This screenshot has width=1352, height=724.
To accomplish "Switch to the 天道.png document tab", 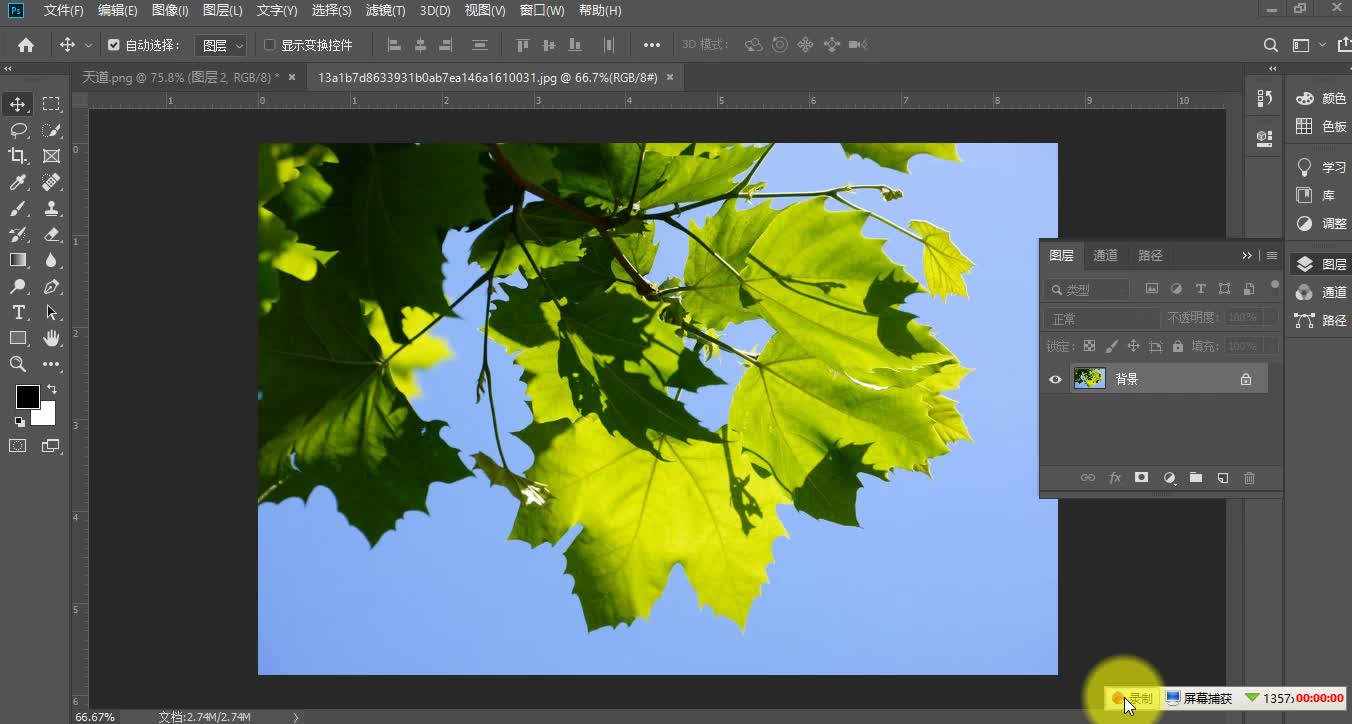I will pos(180,77).
